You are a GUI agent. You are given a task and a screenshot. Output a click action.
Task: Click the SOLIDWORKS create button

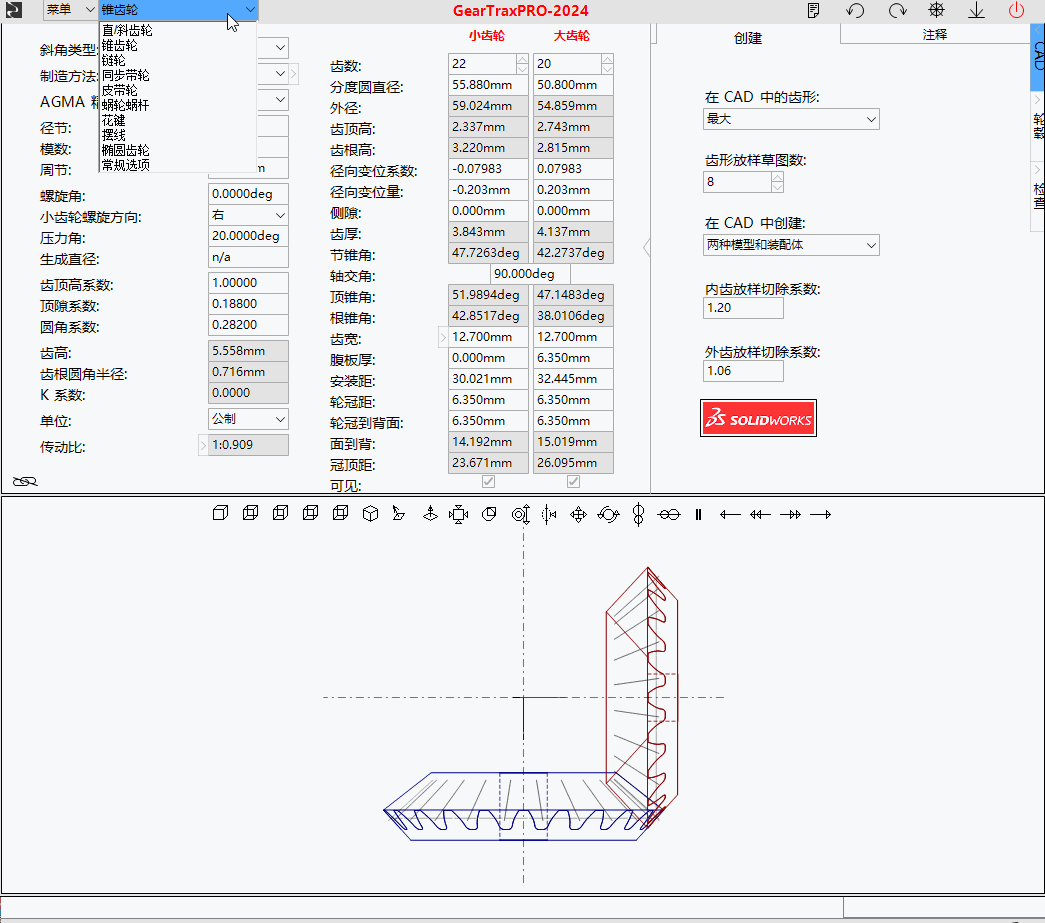(x=758, y=419)
